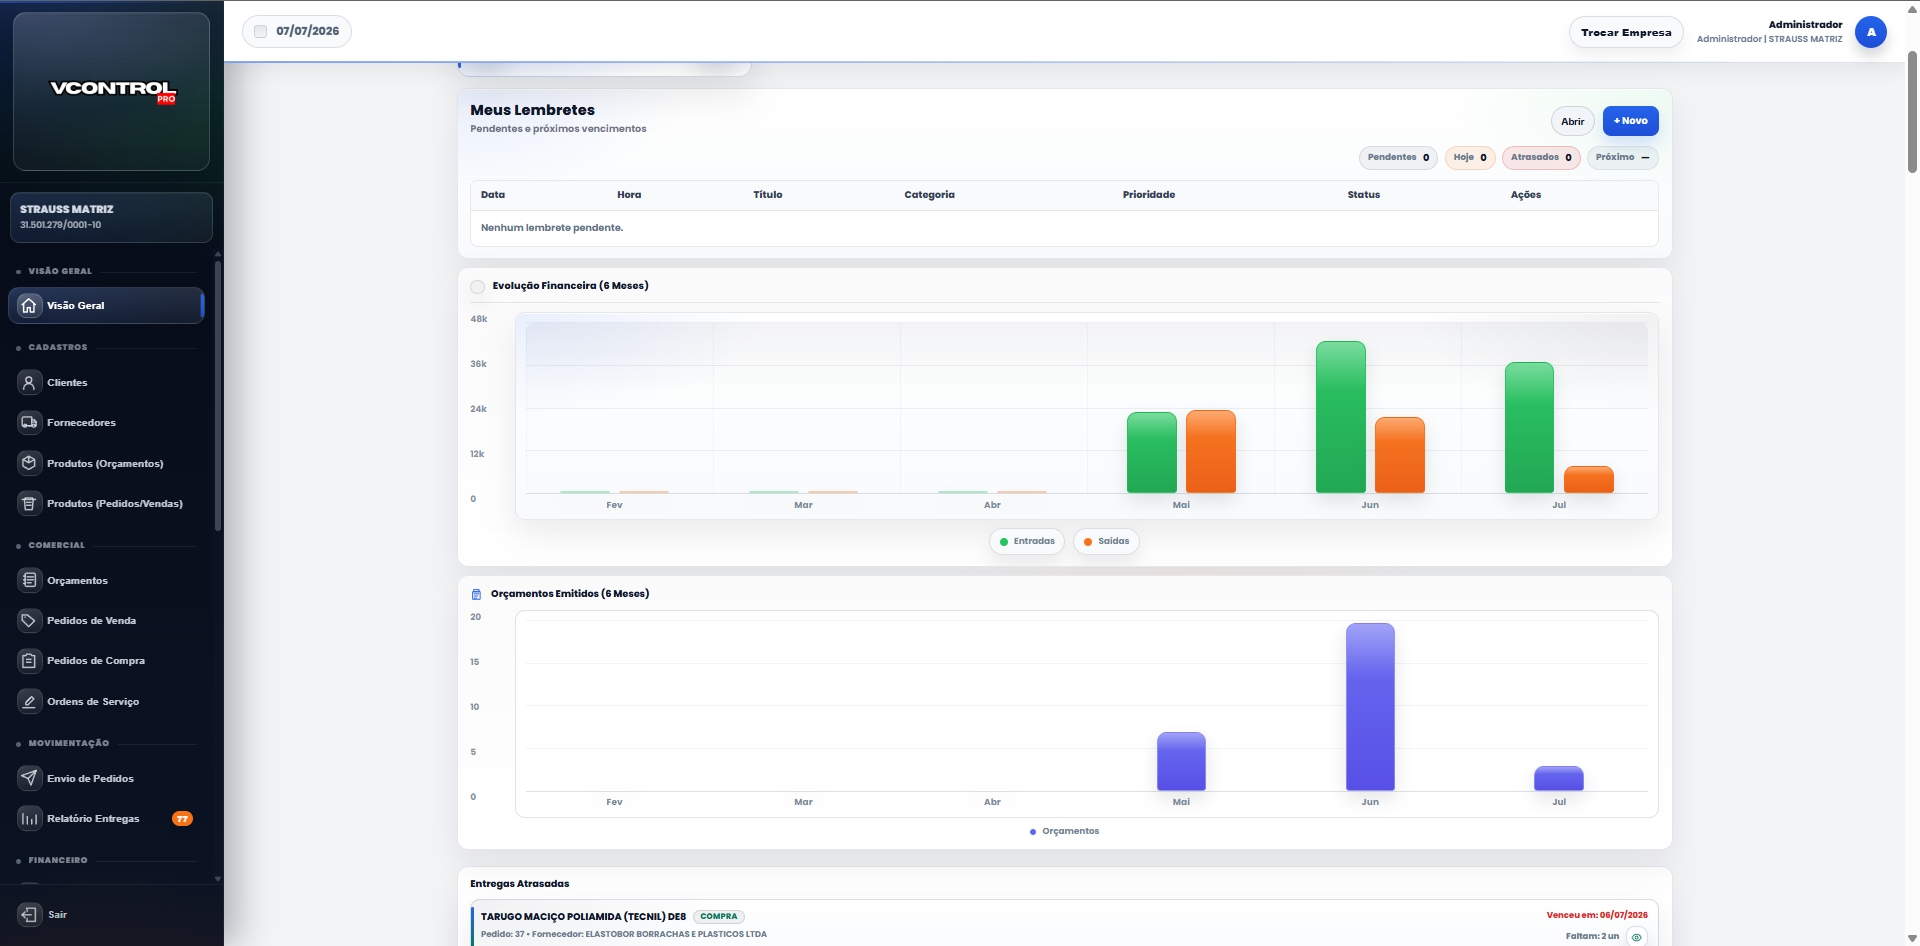Toggle the Saídas series in chart legend
This screenshot has height=946, width=1920.
coord(1106,541)
